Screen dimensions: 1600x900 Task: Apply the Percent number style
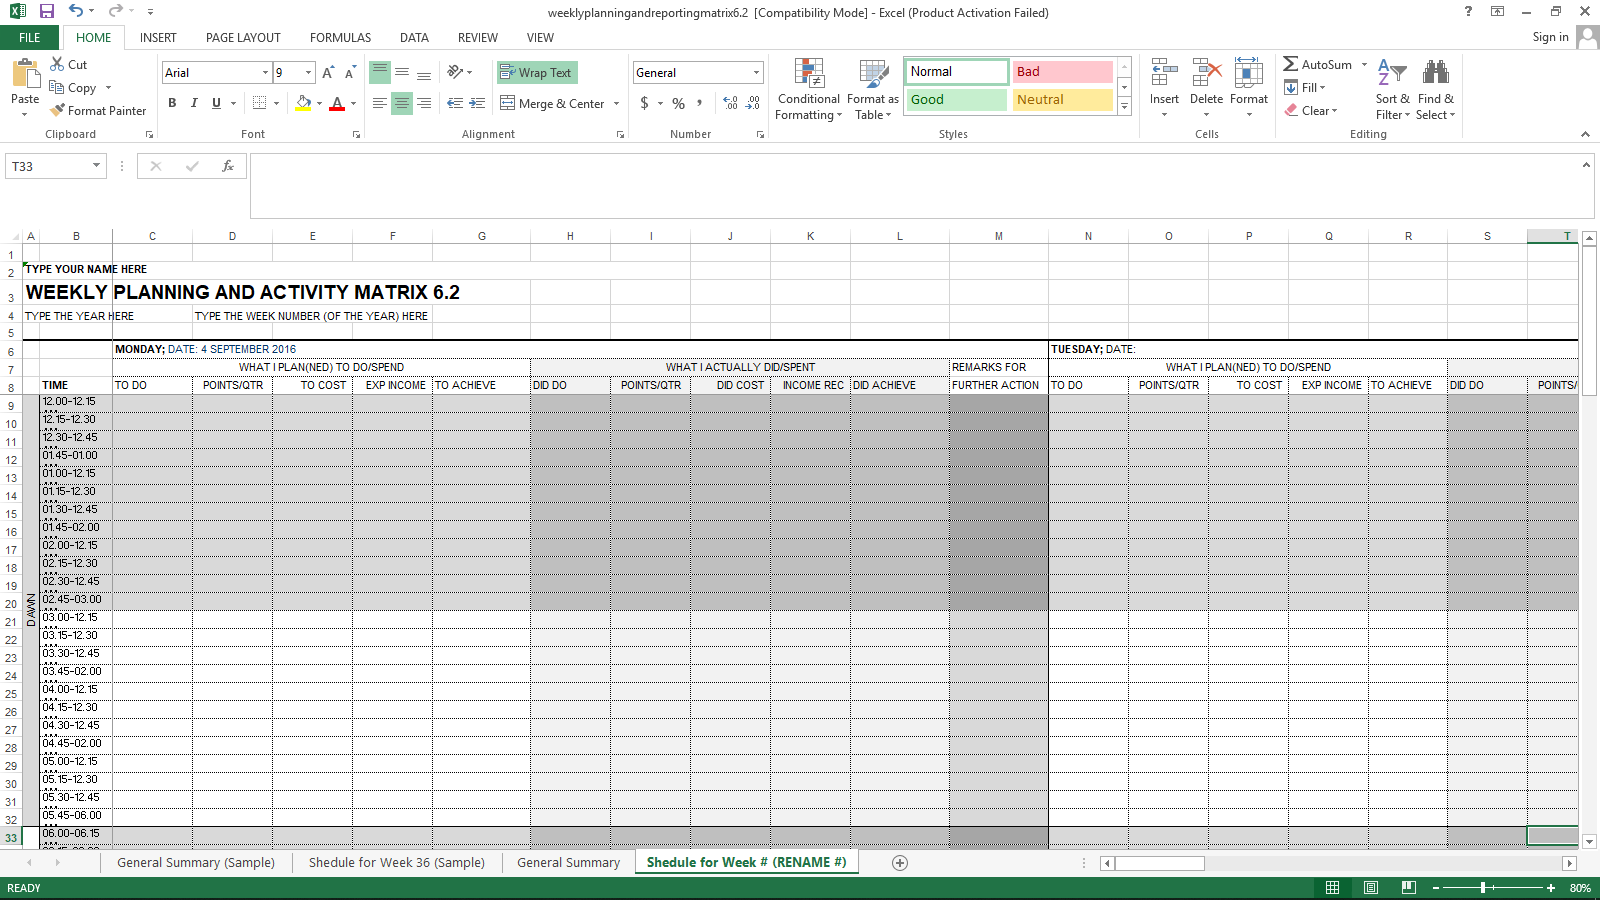pyautogui.click(x=678, y=102)
